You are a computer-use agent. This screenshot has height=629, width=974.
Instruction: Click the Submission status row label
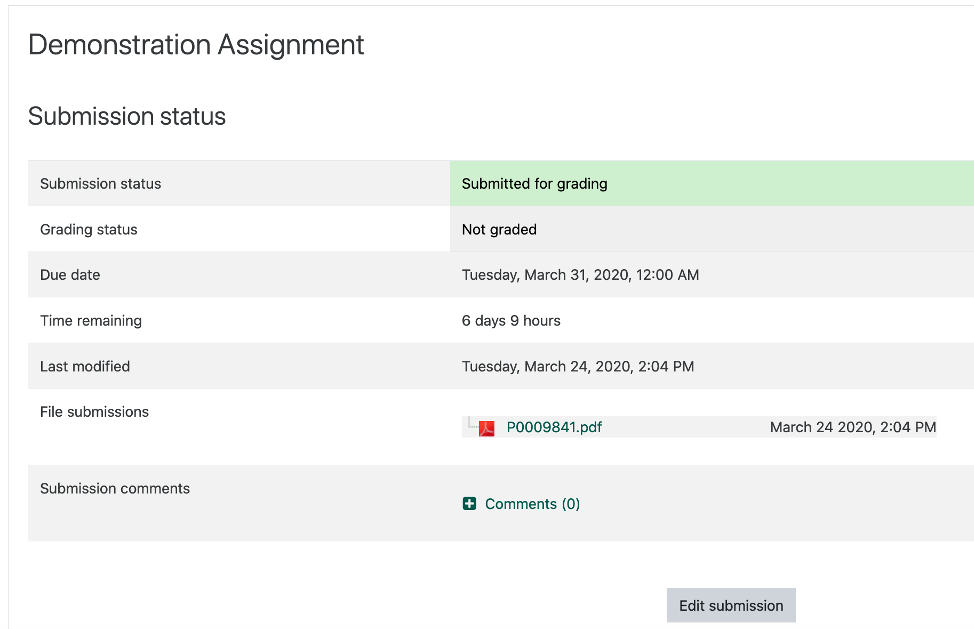tap(100, 184)
